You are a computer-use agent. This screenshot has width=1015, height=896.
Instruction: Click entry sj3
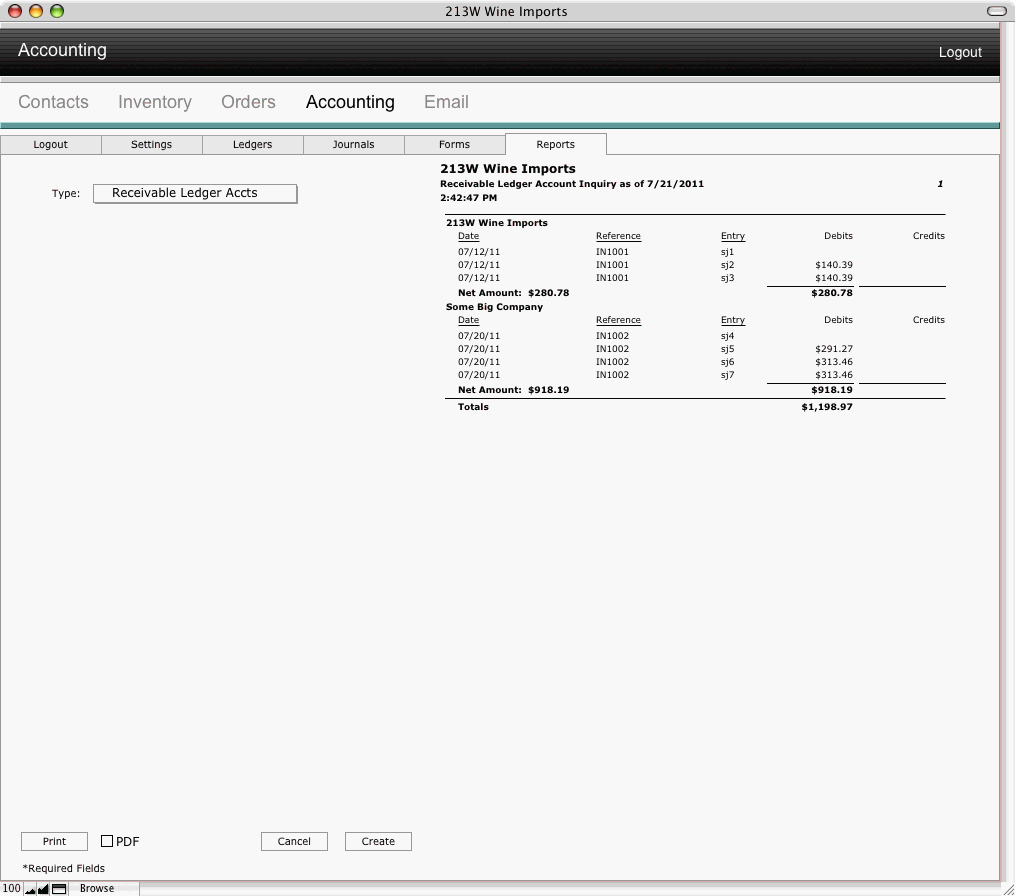(728, 278)
